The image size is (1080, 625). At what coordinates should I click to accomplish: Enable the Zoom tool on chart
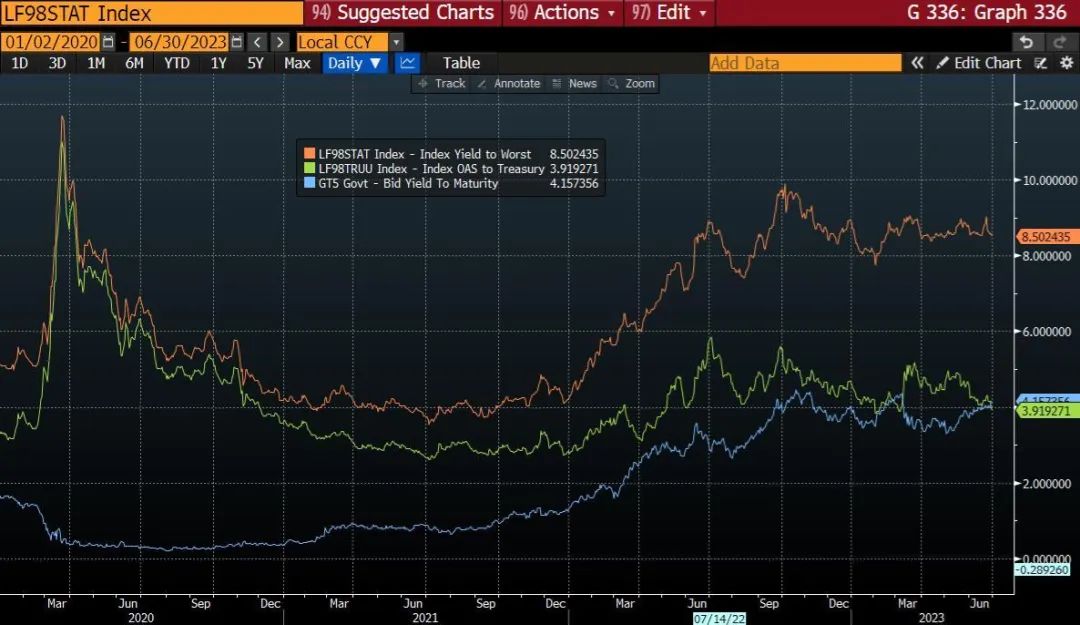[x=631, y=84]
